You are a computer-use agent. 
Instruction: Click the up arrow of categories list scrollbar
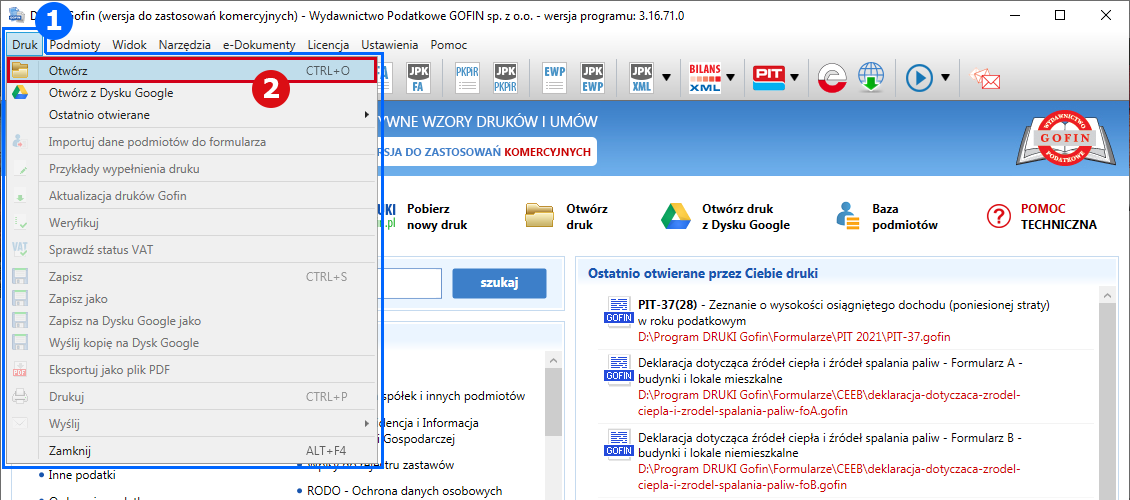pyautogui.click(x=553, y=360)
